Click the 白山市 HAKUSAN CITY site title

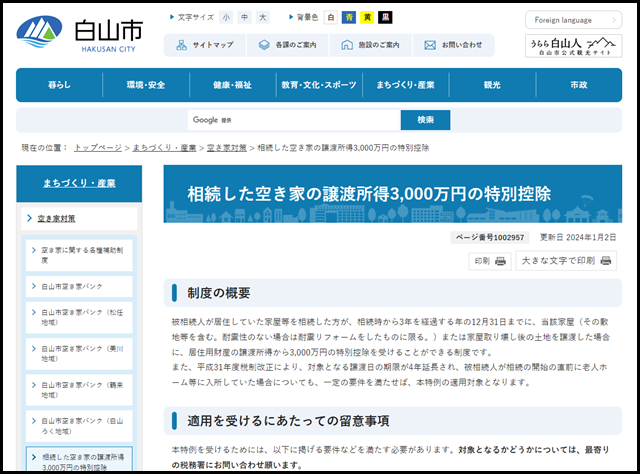coord(109,35)
